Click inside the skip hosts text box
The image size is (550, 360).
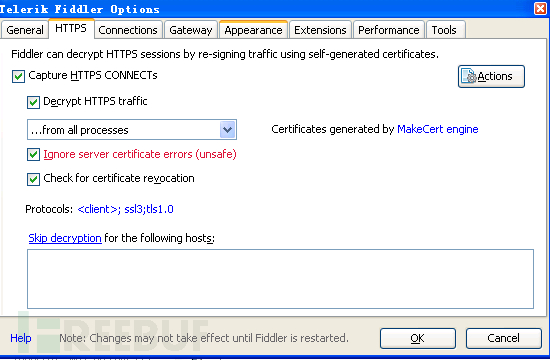pos(280,279)
